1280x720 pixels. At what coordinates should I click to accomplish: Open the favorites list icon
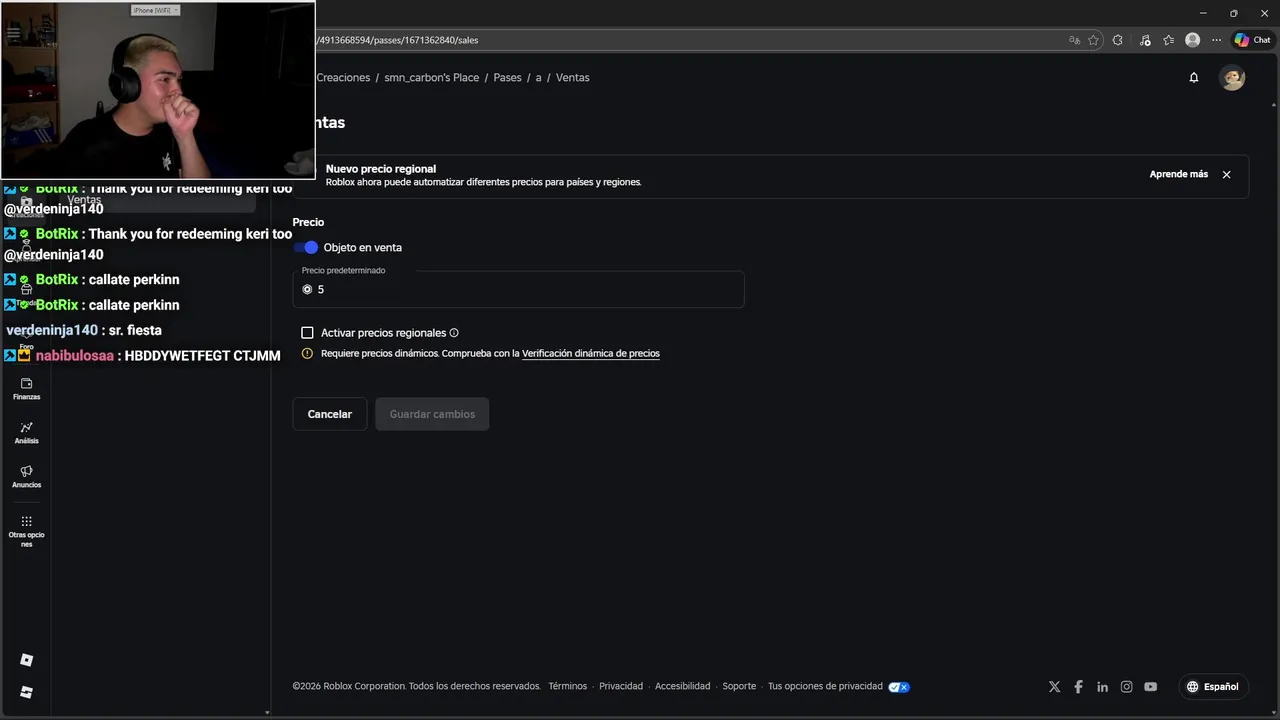point(1168,40)
